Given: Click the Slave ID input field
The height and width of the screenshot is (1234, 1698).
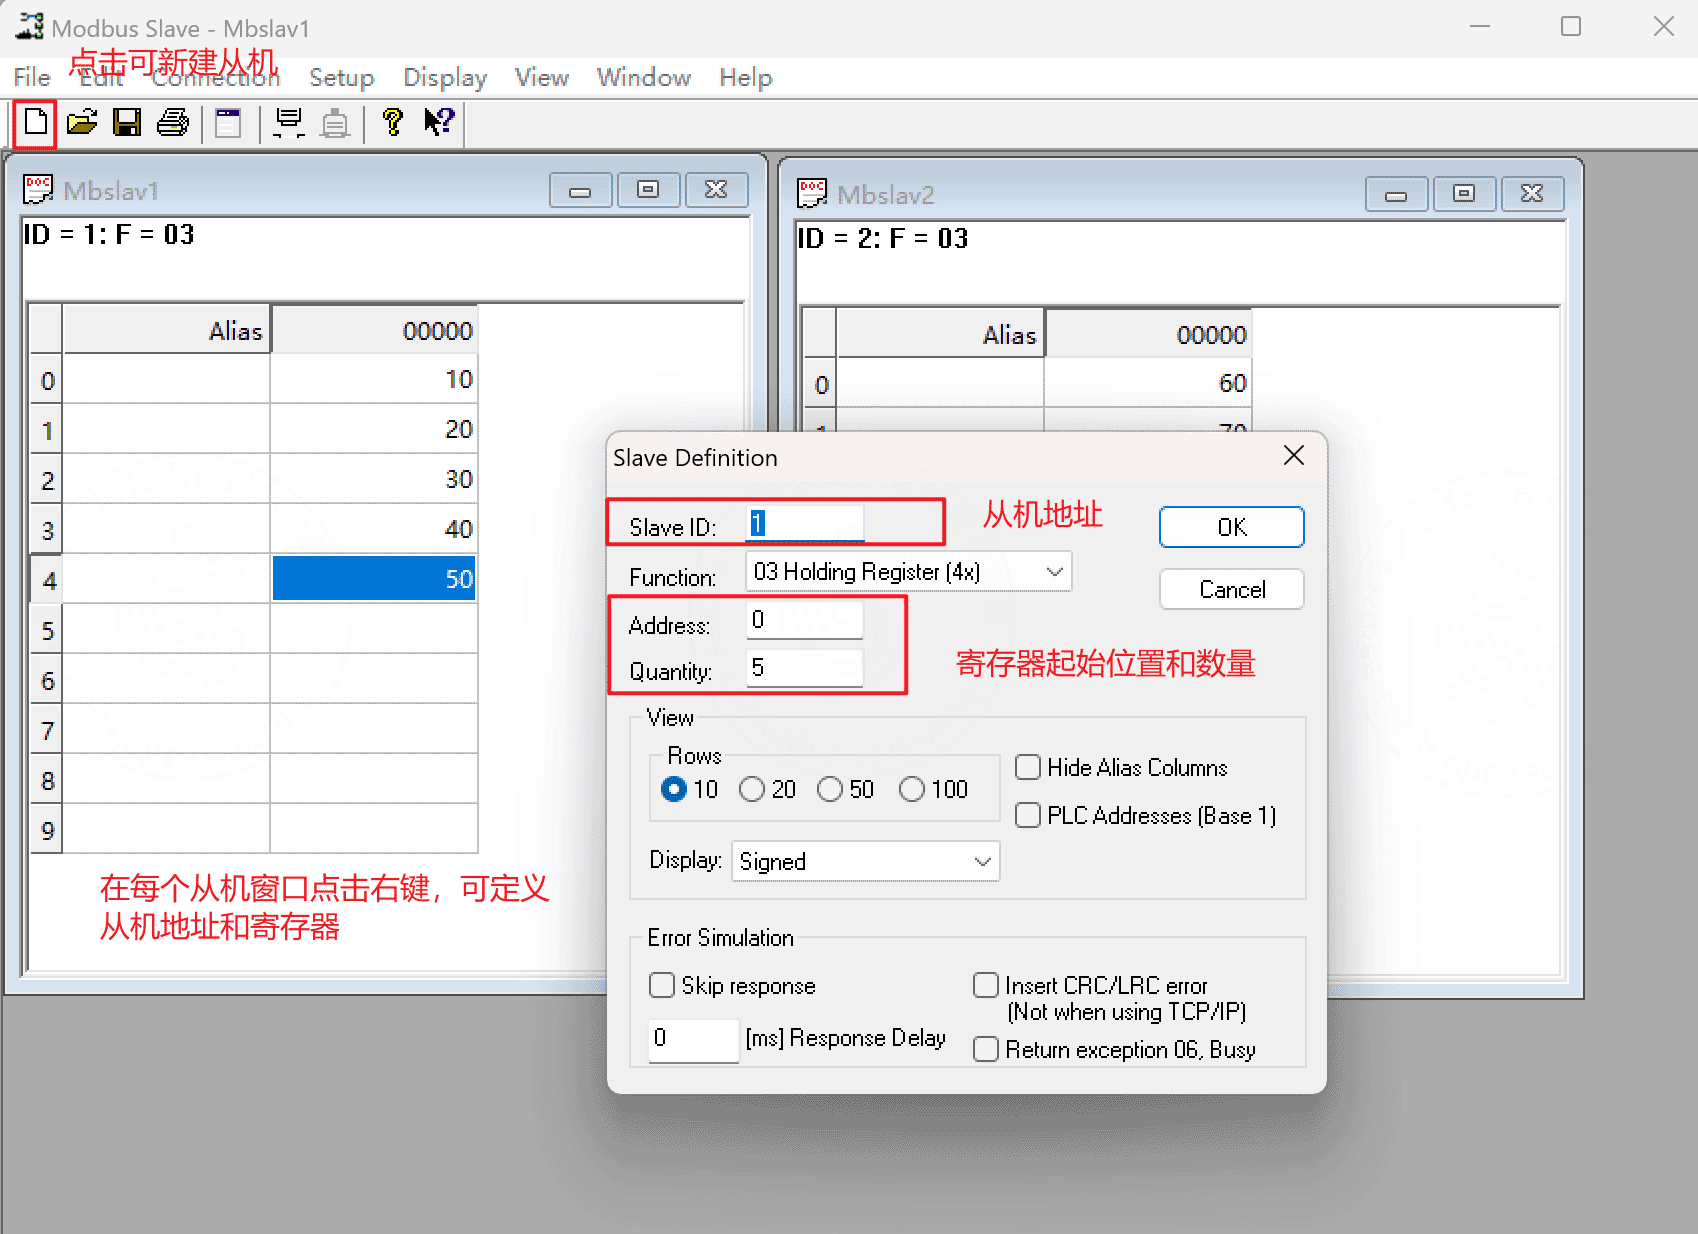Looking at the screenshot, I should click(805, 523).
